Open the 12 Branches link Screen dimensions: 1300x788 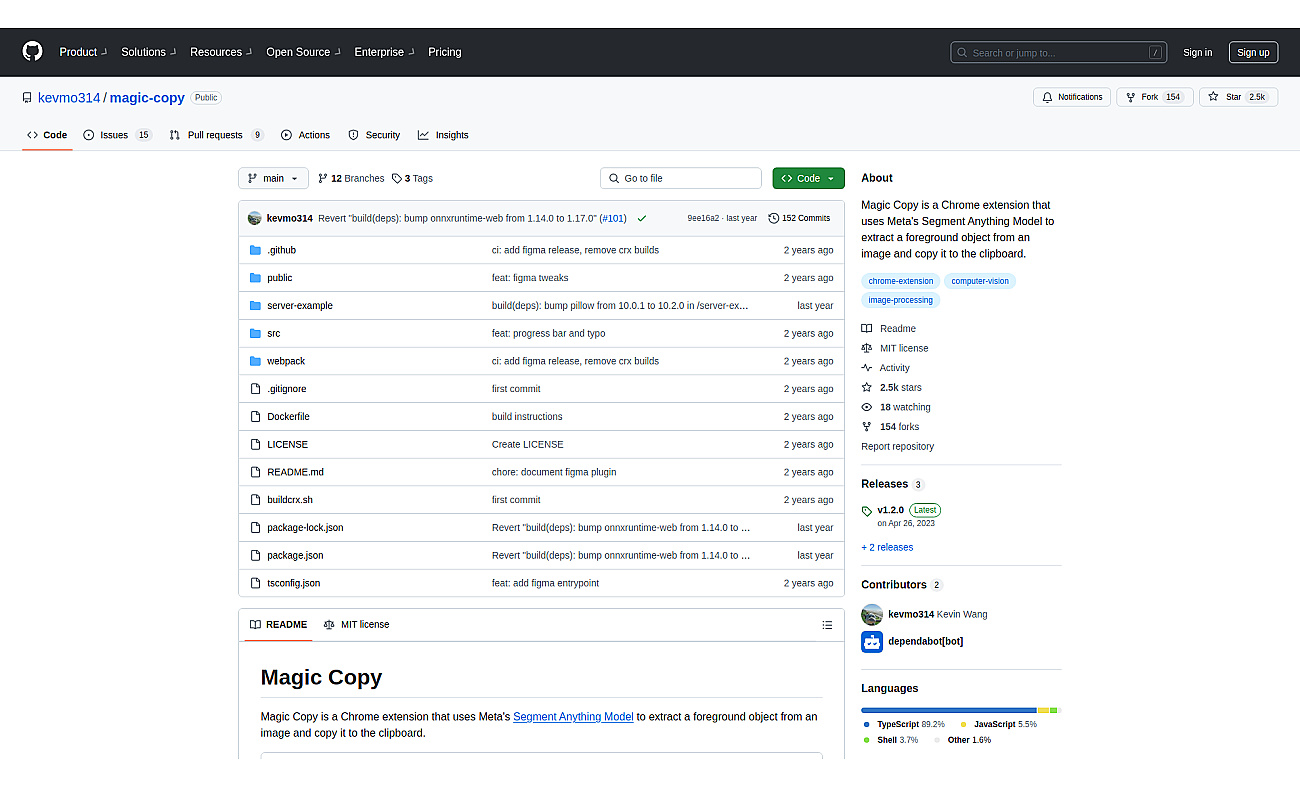coord(351,178)
